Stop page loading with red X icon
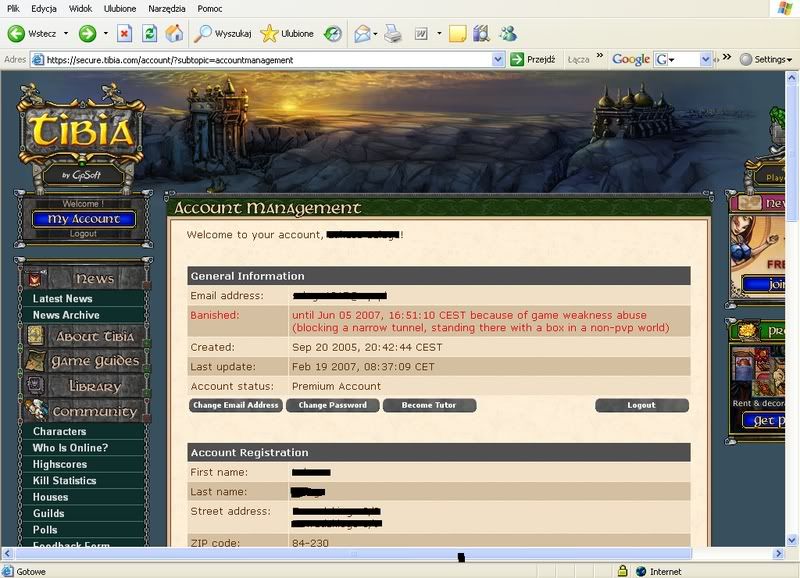 point(124,34)
